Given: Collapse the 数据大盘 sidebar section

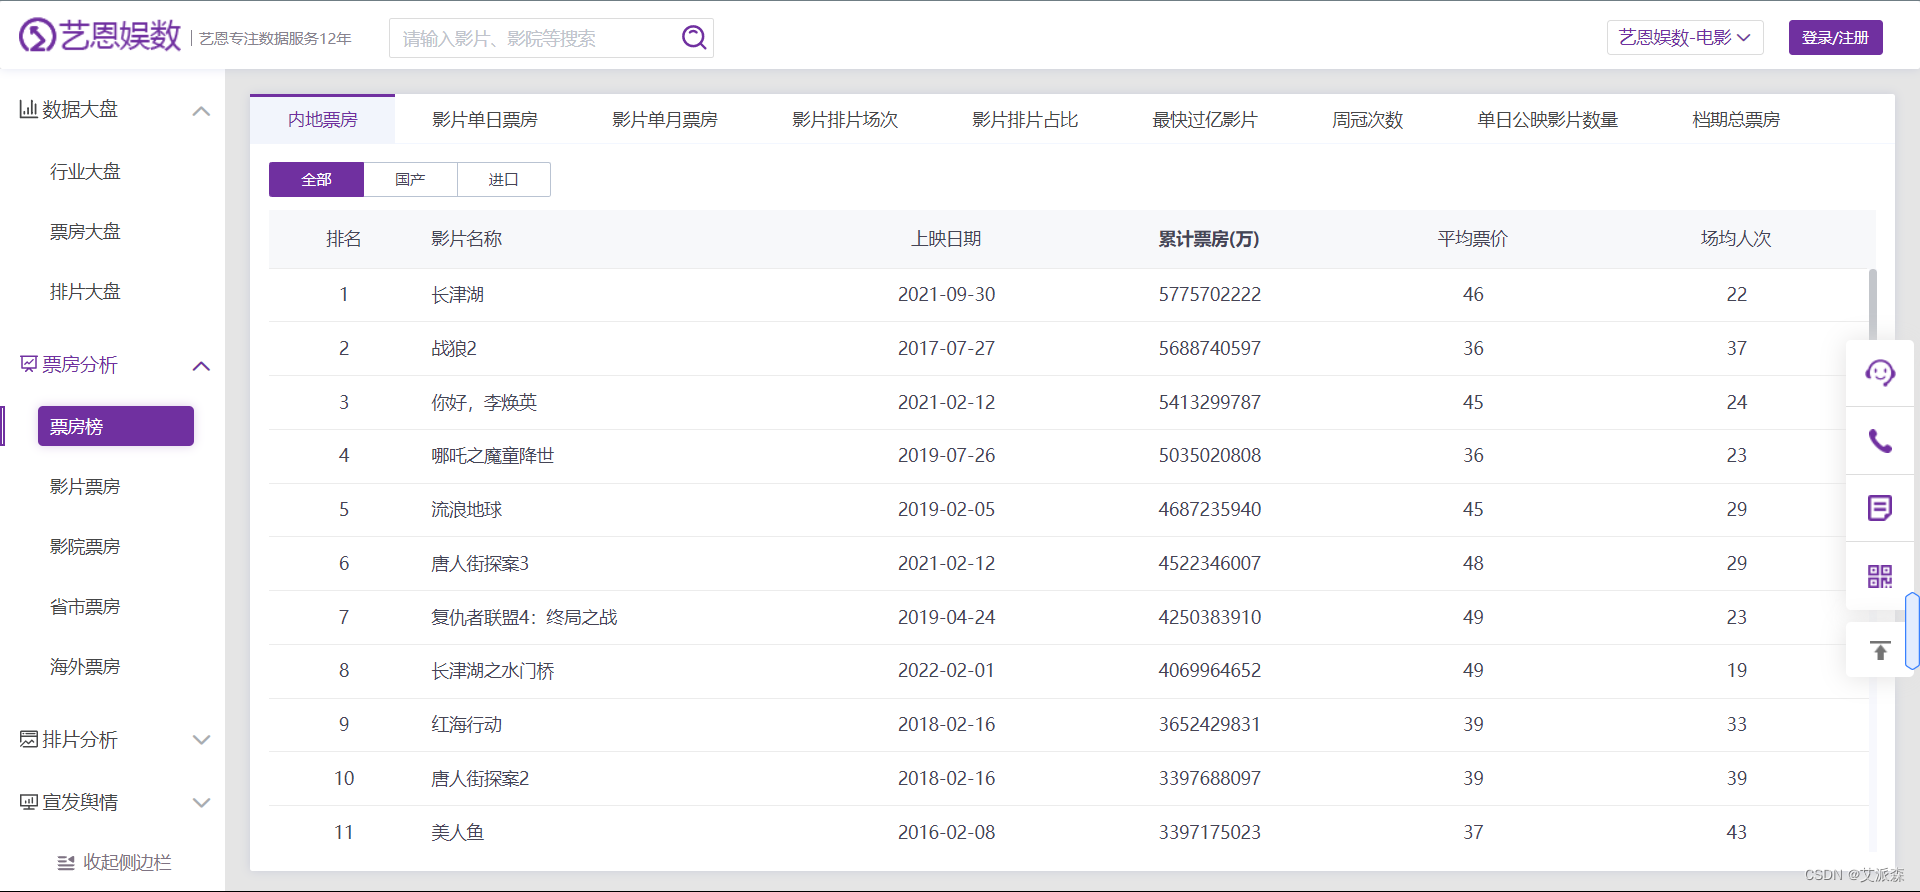Looking at the screenshot, I should click(x=201, y=110).
